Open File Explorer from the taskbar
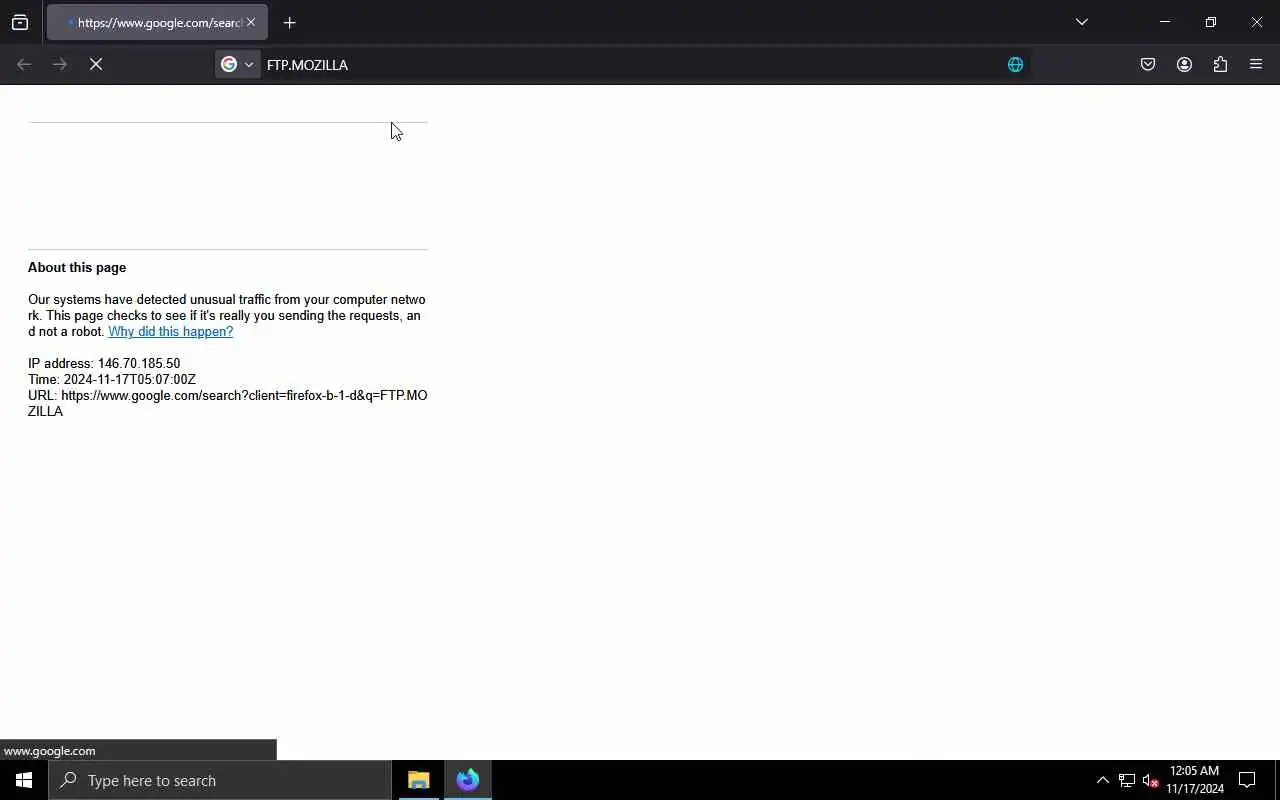Viewport: 1280px width, 800px height. click(418, 780)
